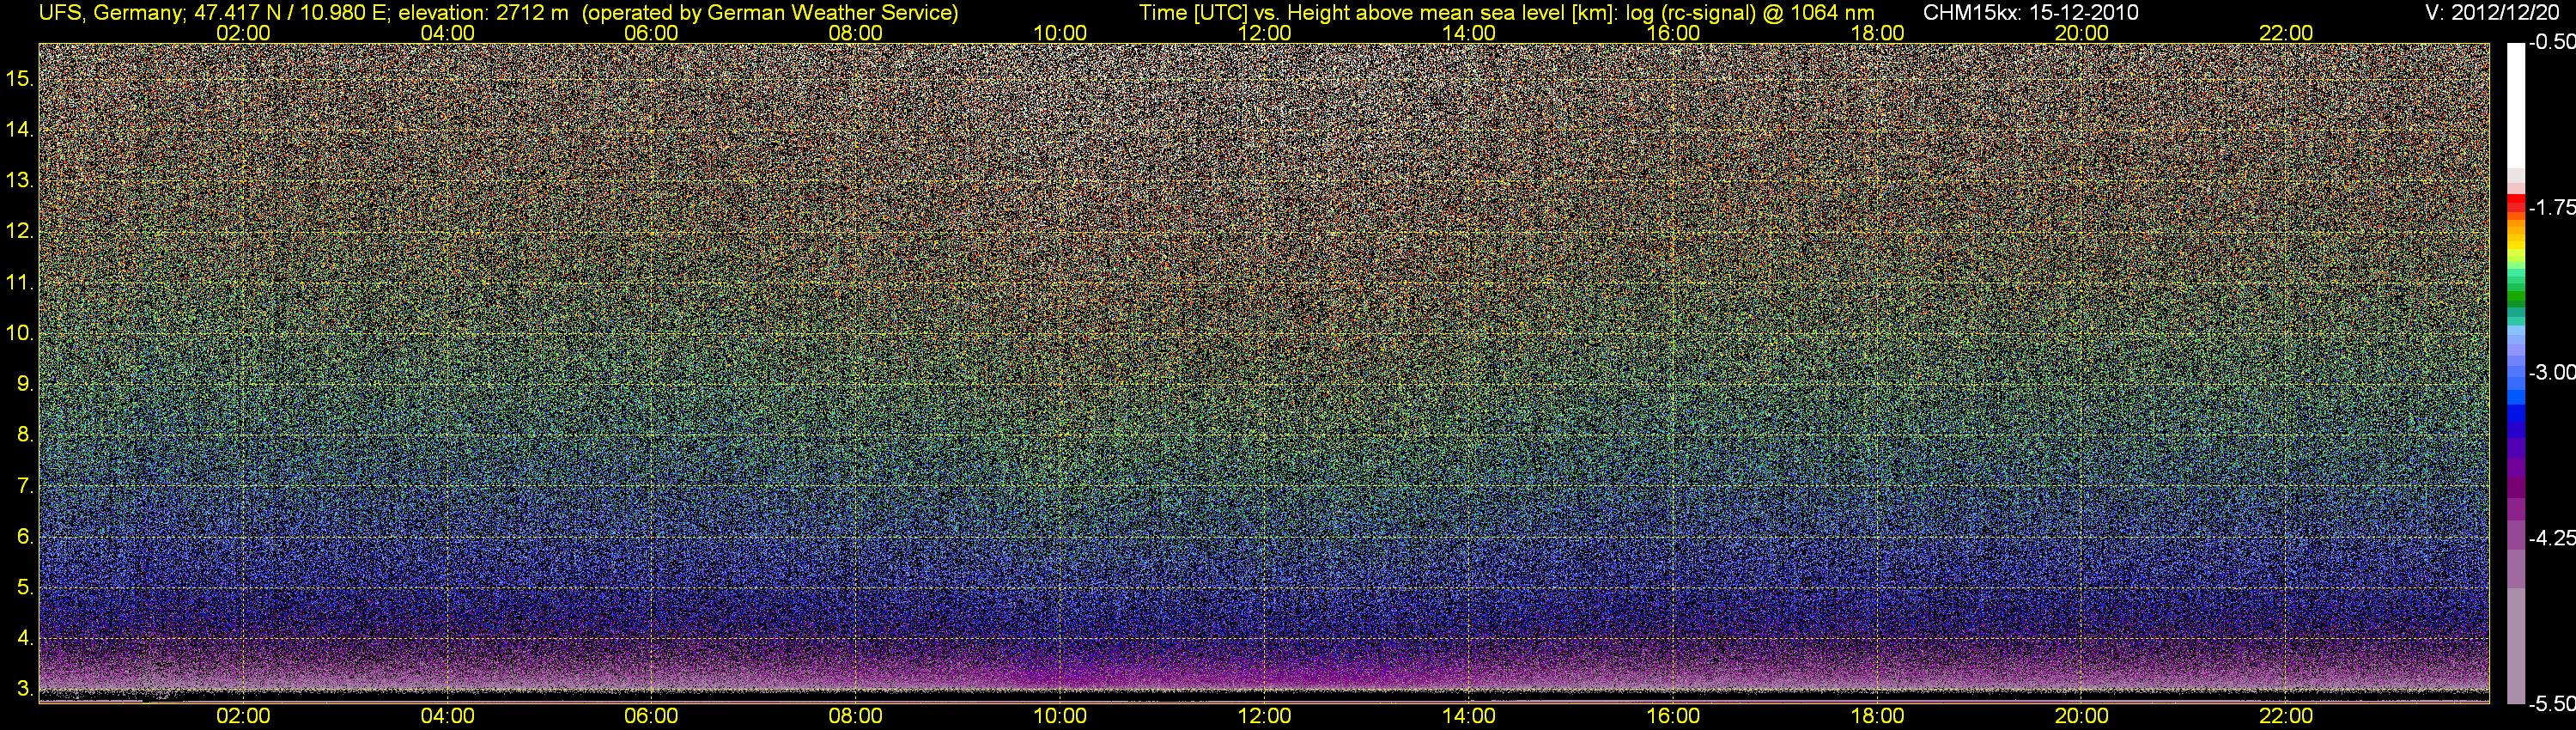Screen dimensions: 2576x730
Task: Click the "Time [UTC] vs. Height" chart title
Action: coord(1247,13)
